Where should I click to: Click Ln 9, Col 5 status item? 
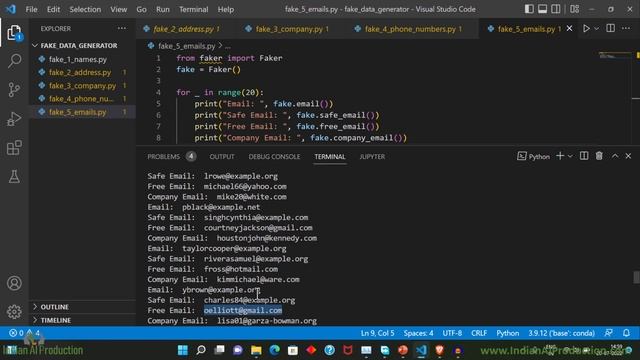378,333
